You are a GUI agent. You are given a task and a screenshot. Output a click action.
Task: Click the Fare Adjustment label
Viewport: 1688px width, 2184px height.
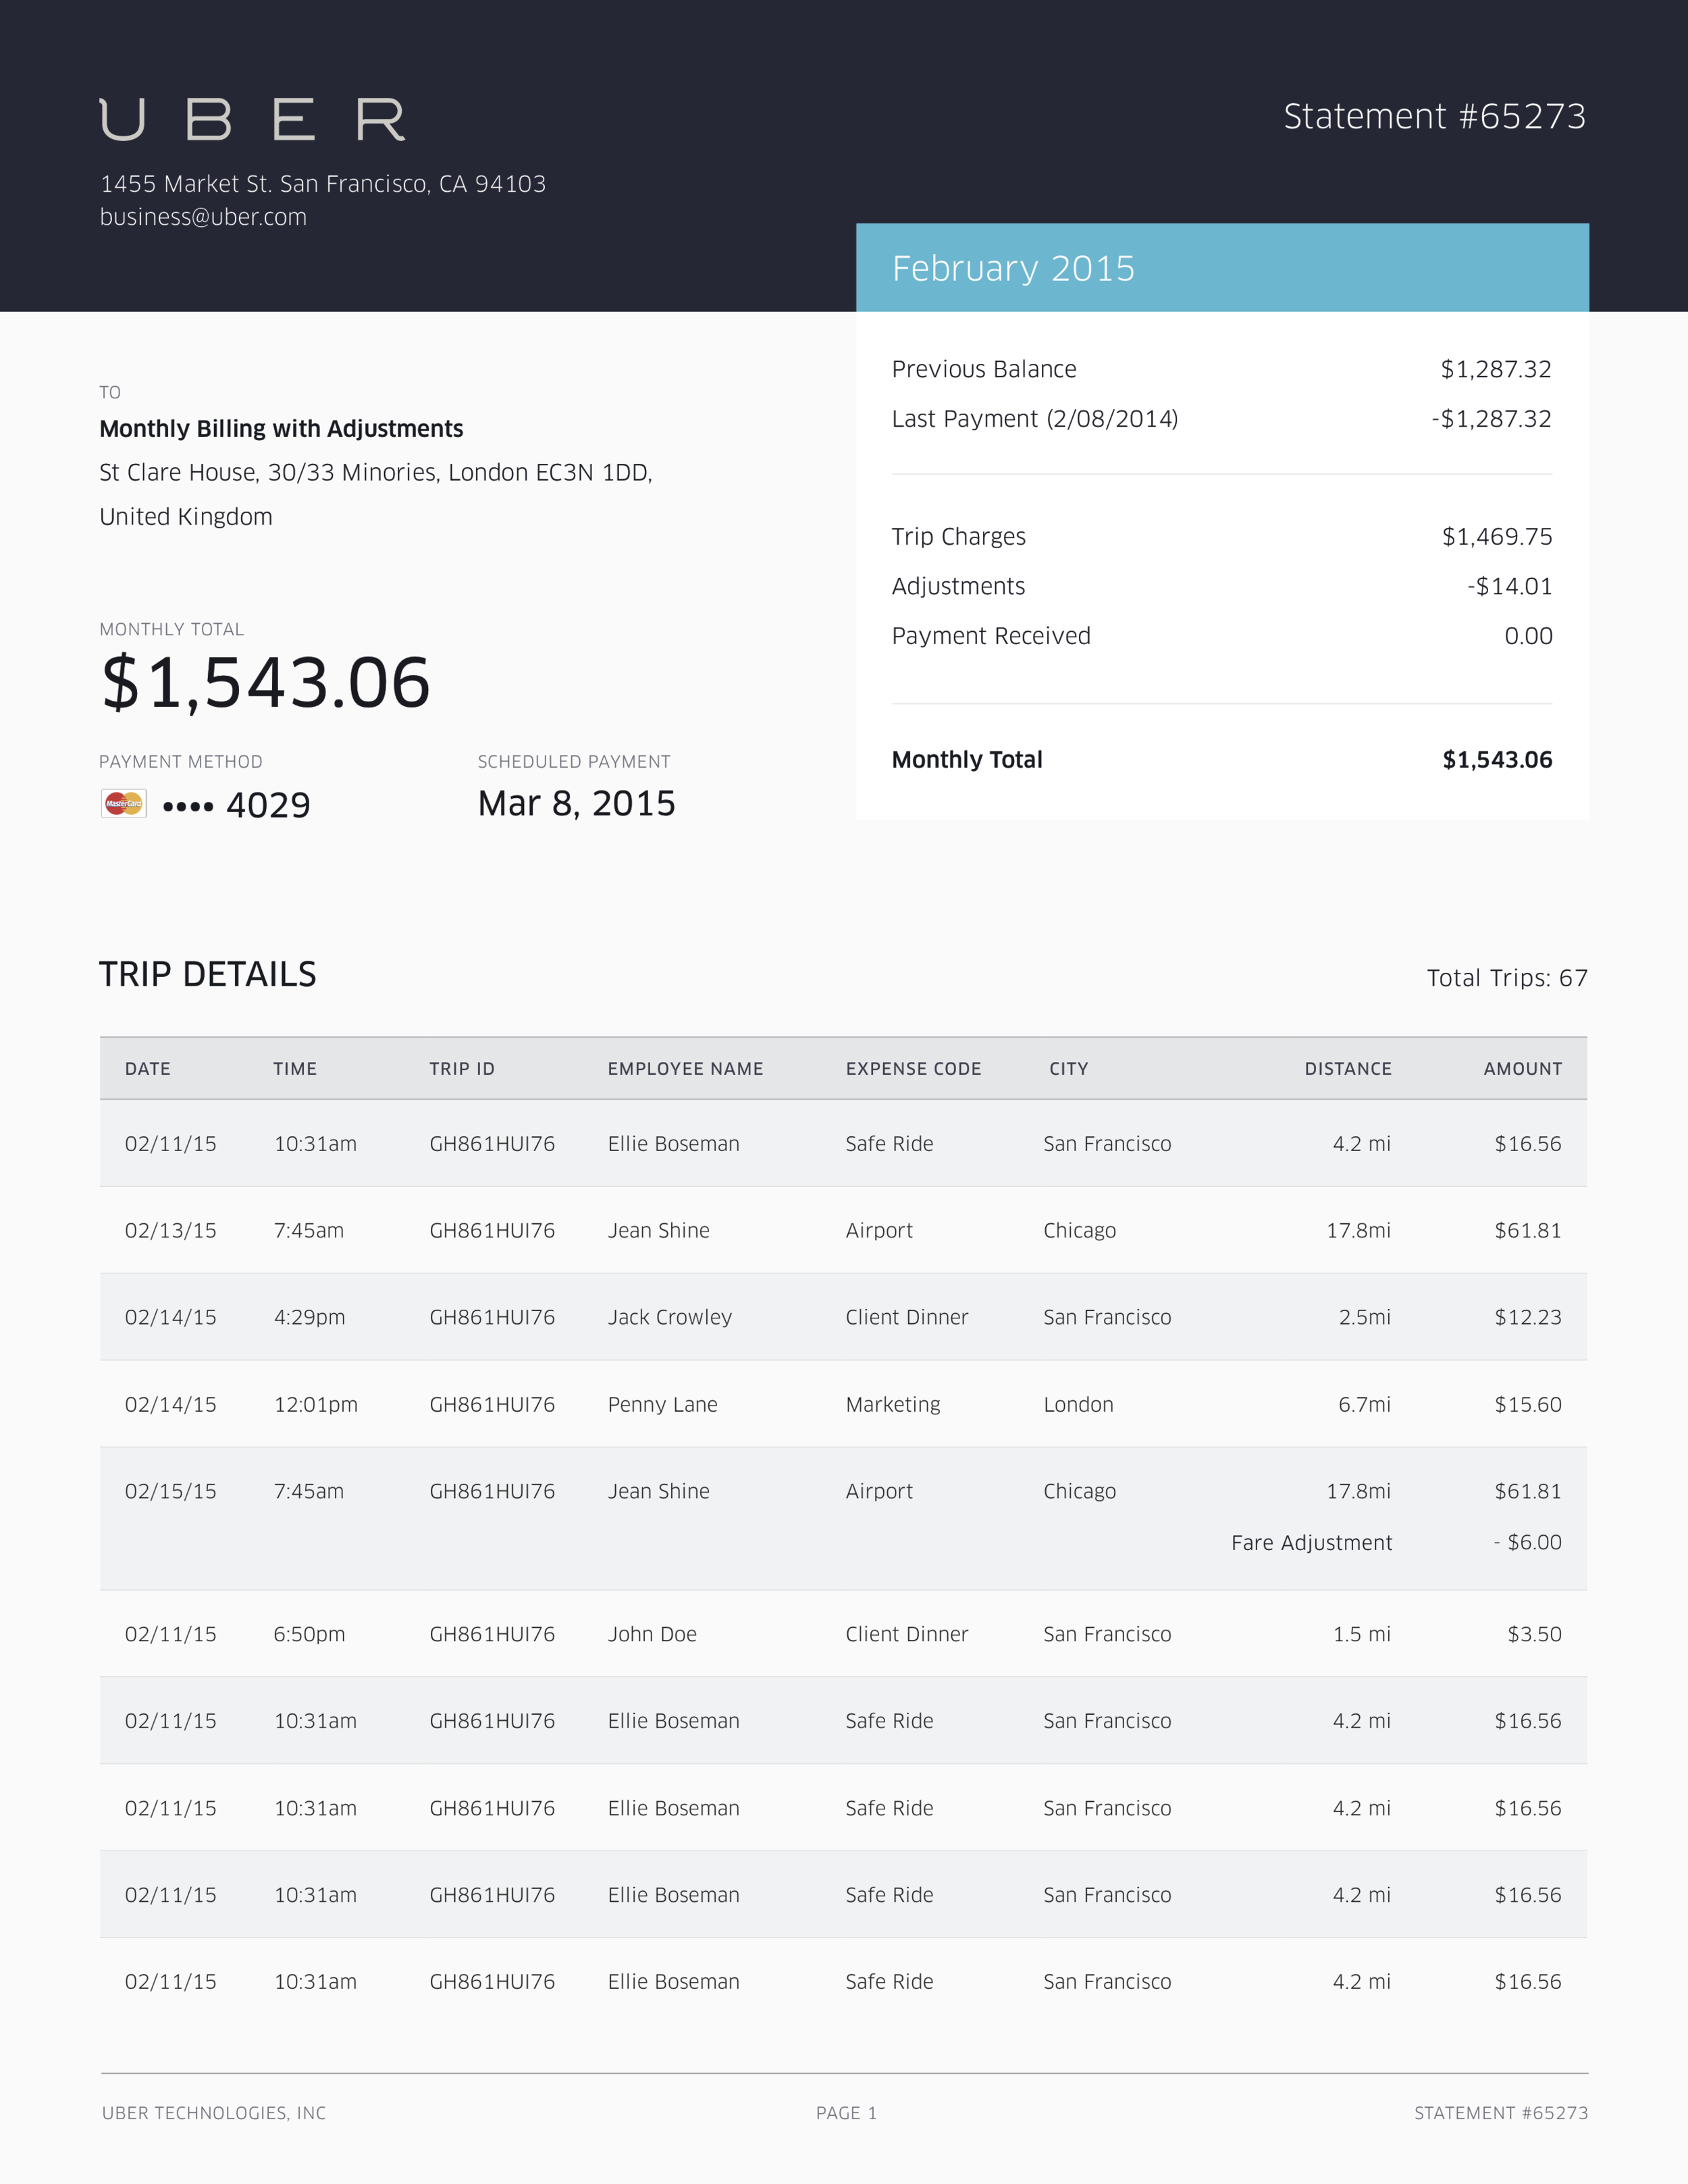[x=1311, y=1543]
